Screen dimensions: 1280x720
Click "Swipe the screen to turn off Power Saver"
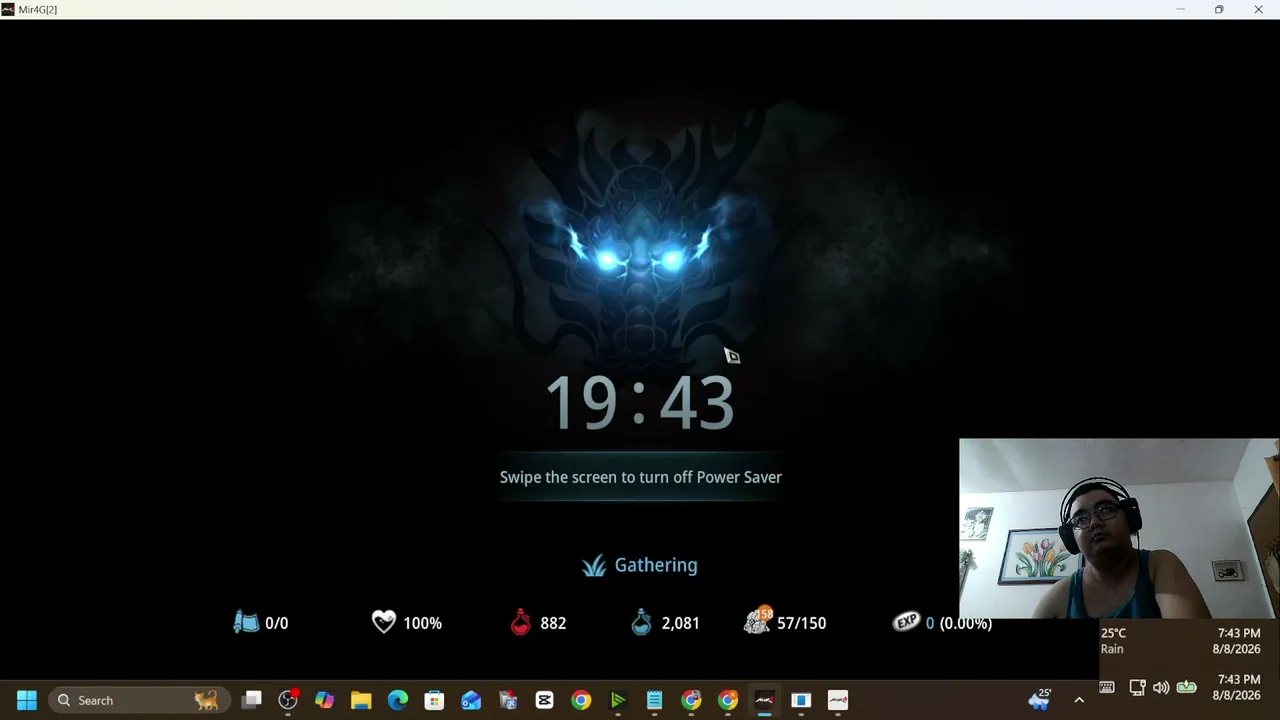click(x=641, y=477)
